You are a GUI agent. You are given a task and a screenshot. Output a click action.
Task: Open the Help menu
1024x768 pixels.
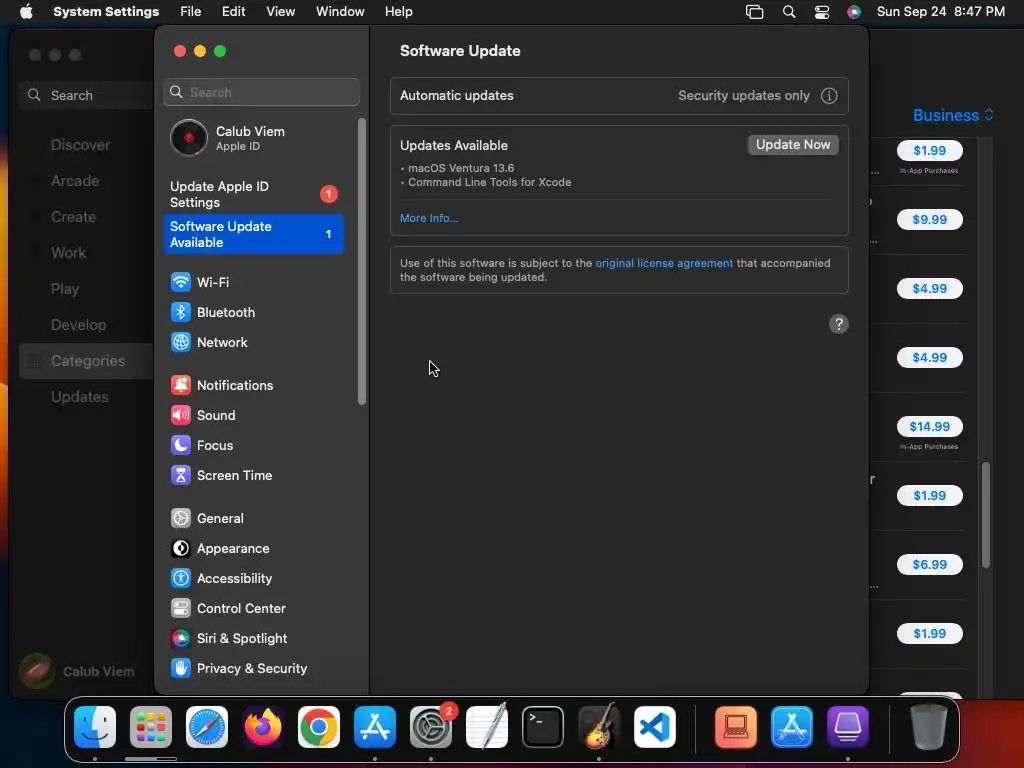click(398, 12)
